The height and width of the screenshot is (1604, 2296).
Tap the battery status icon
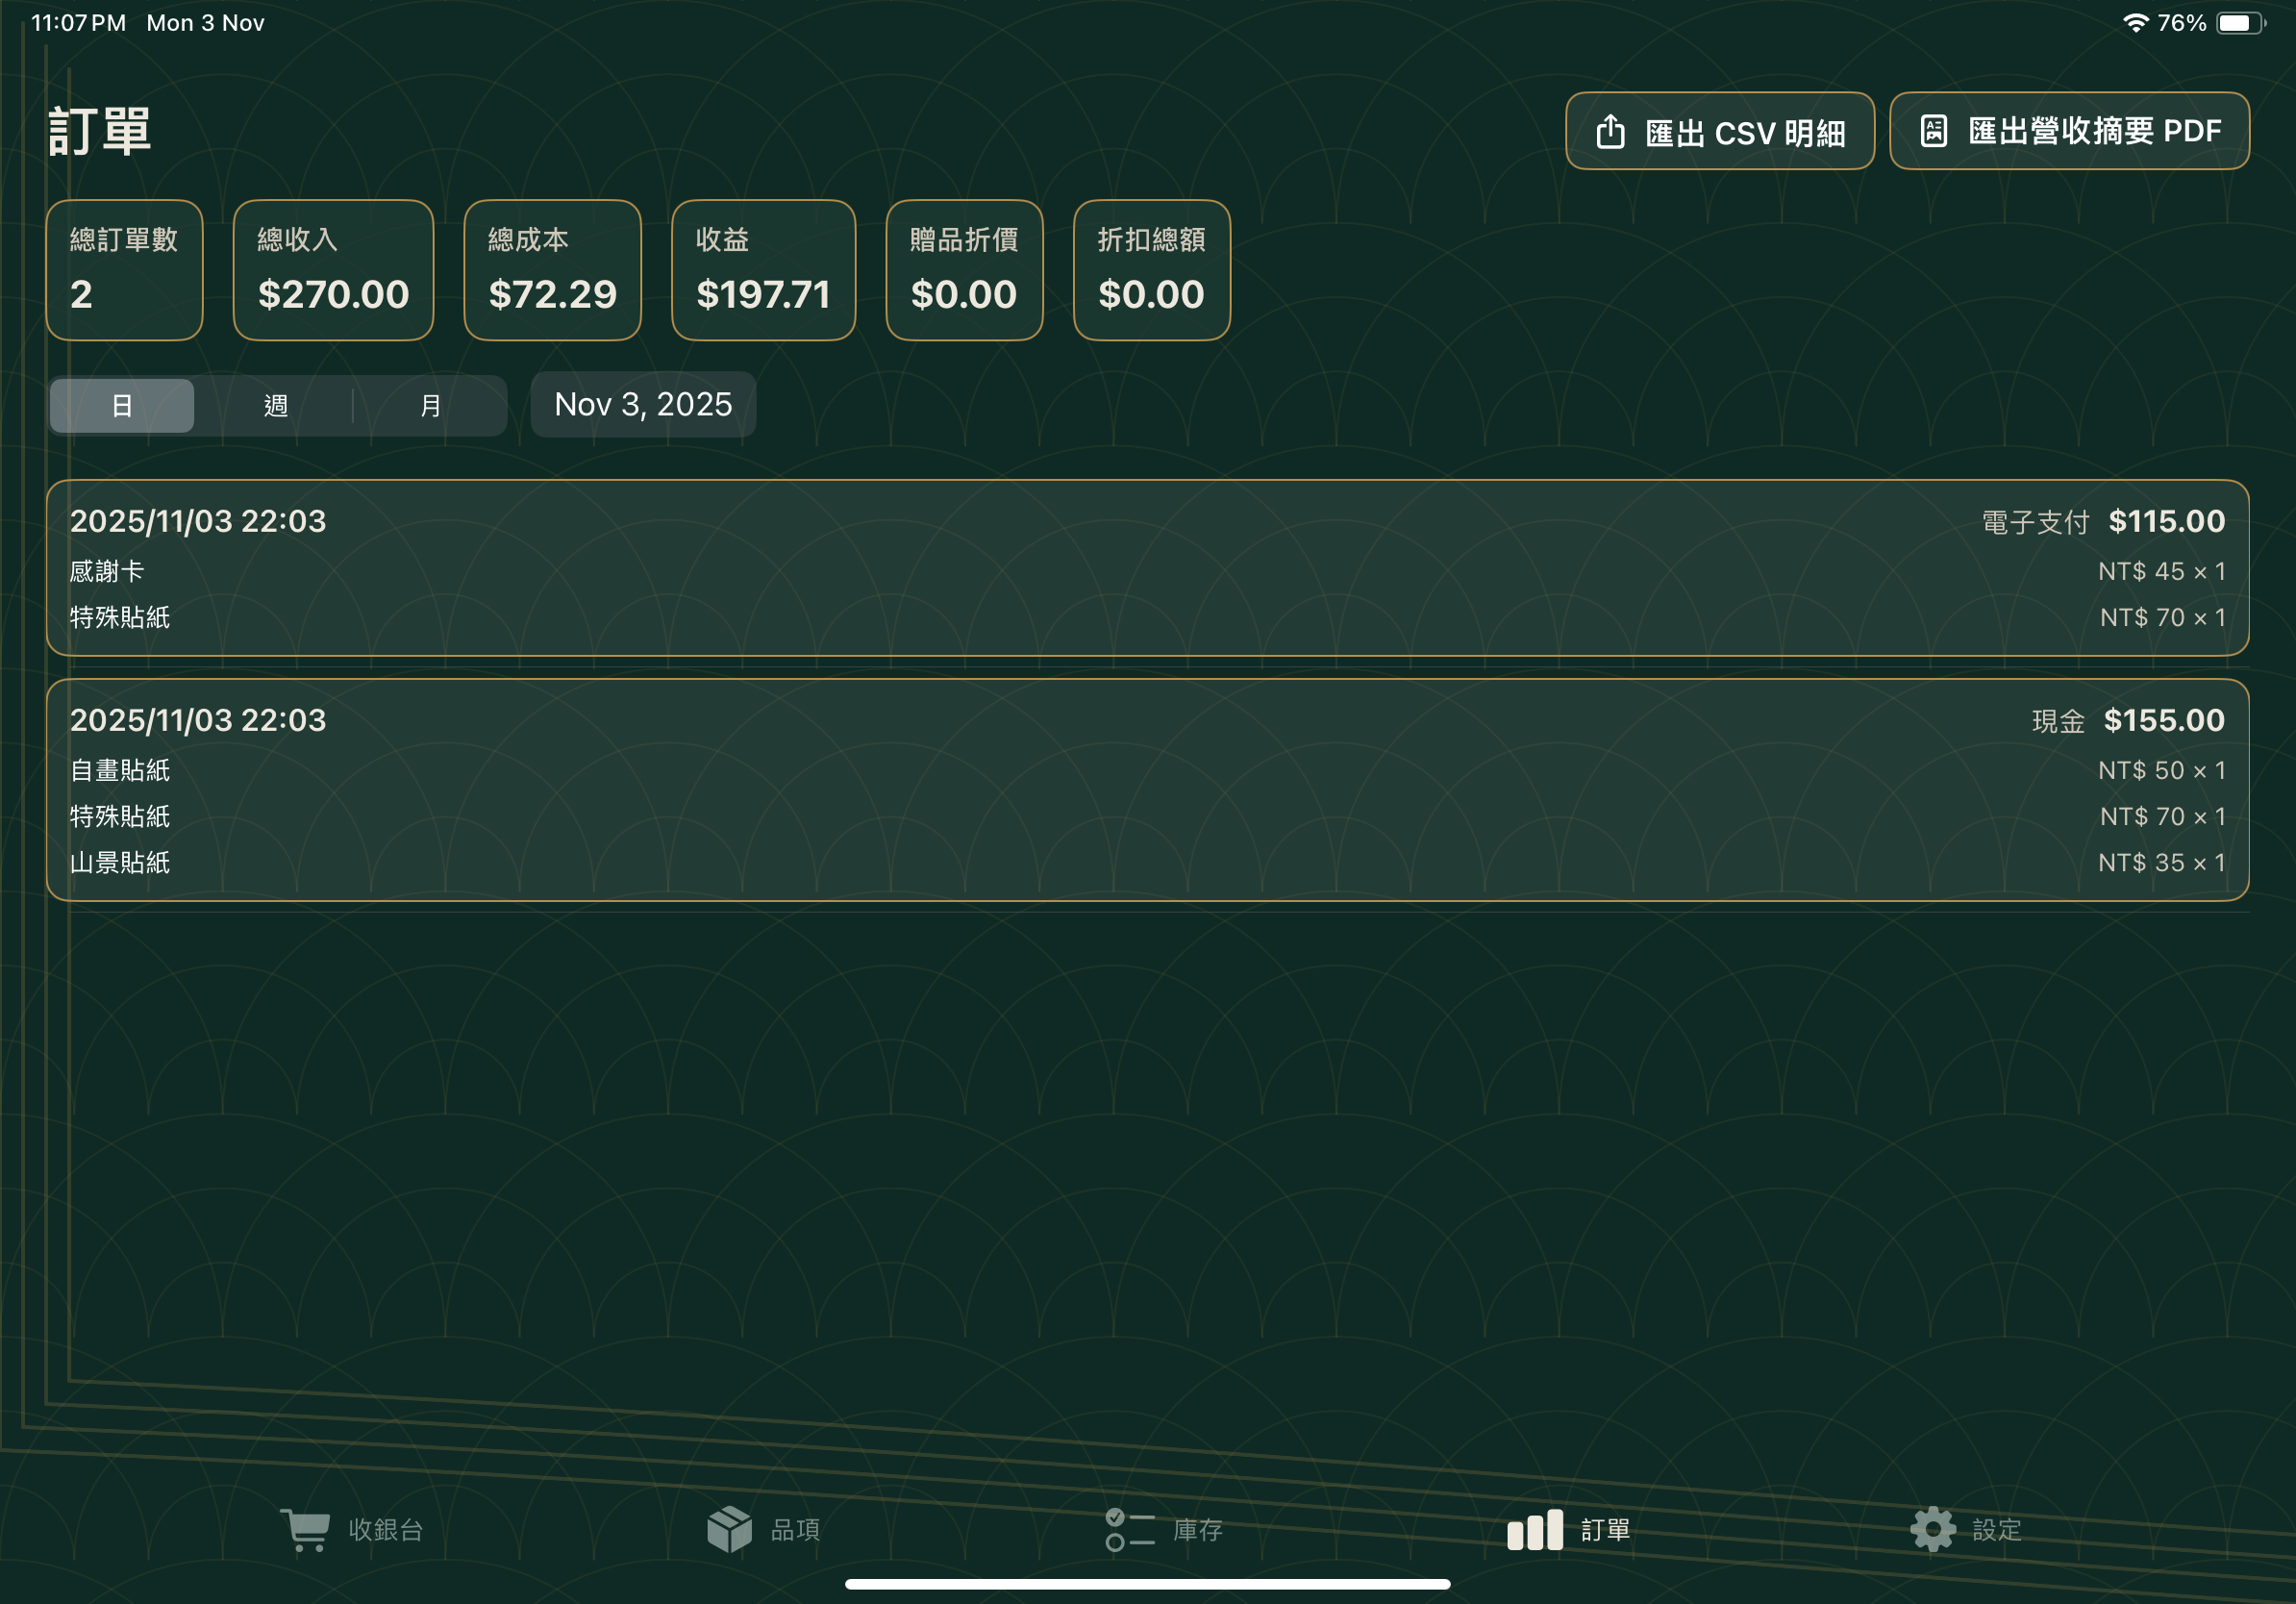point(2240,23)
